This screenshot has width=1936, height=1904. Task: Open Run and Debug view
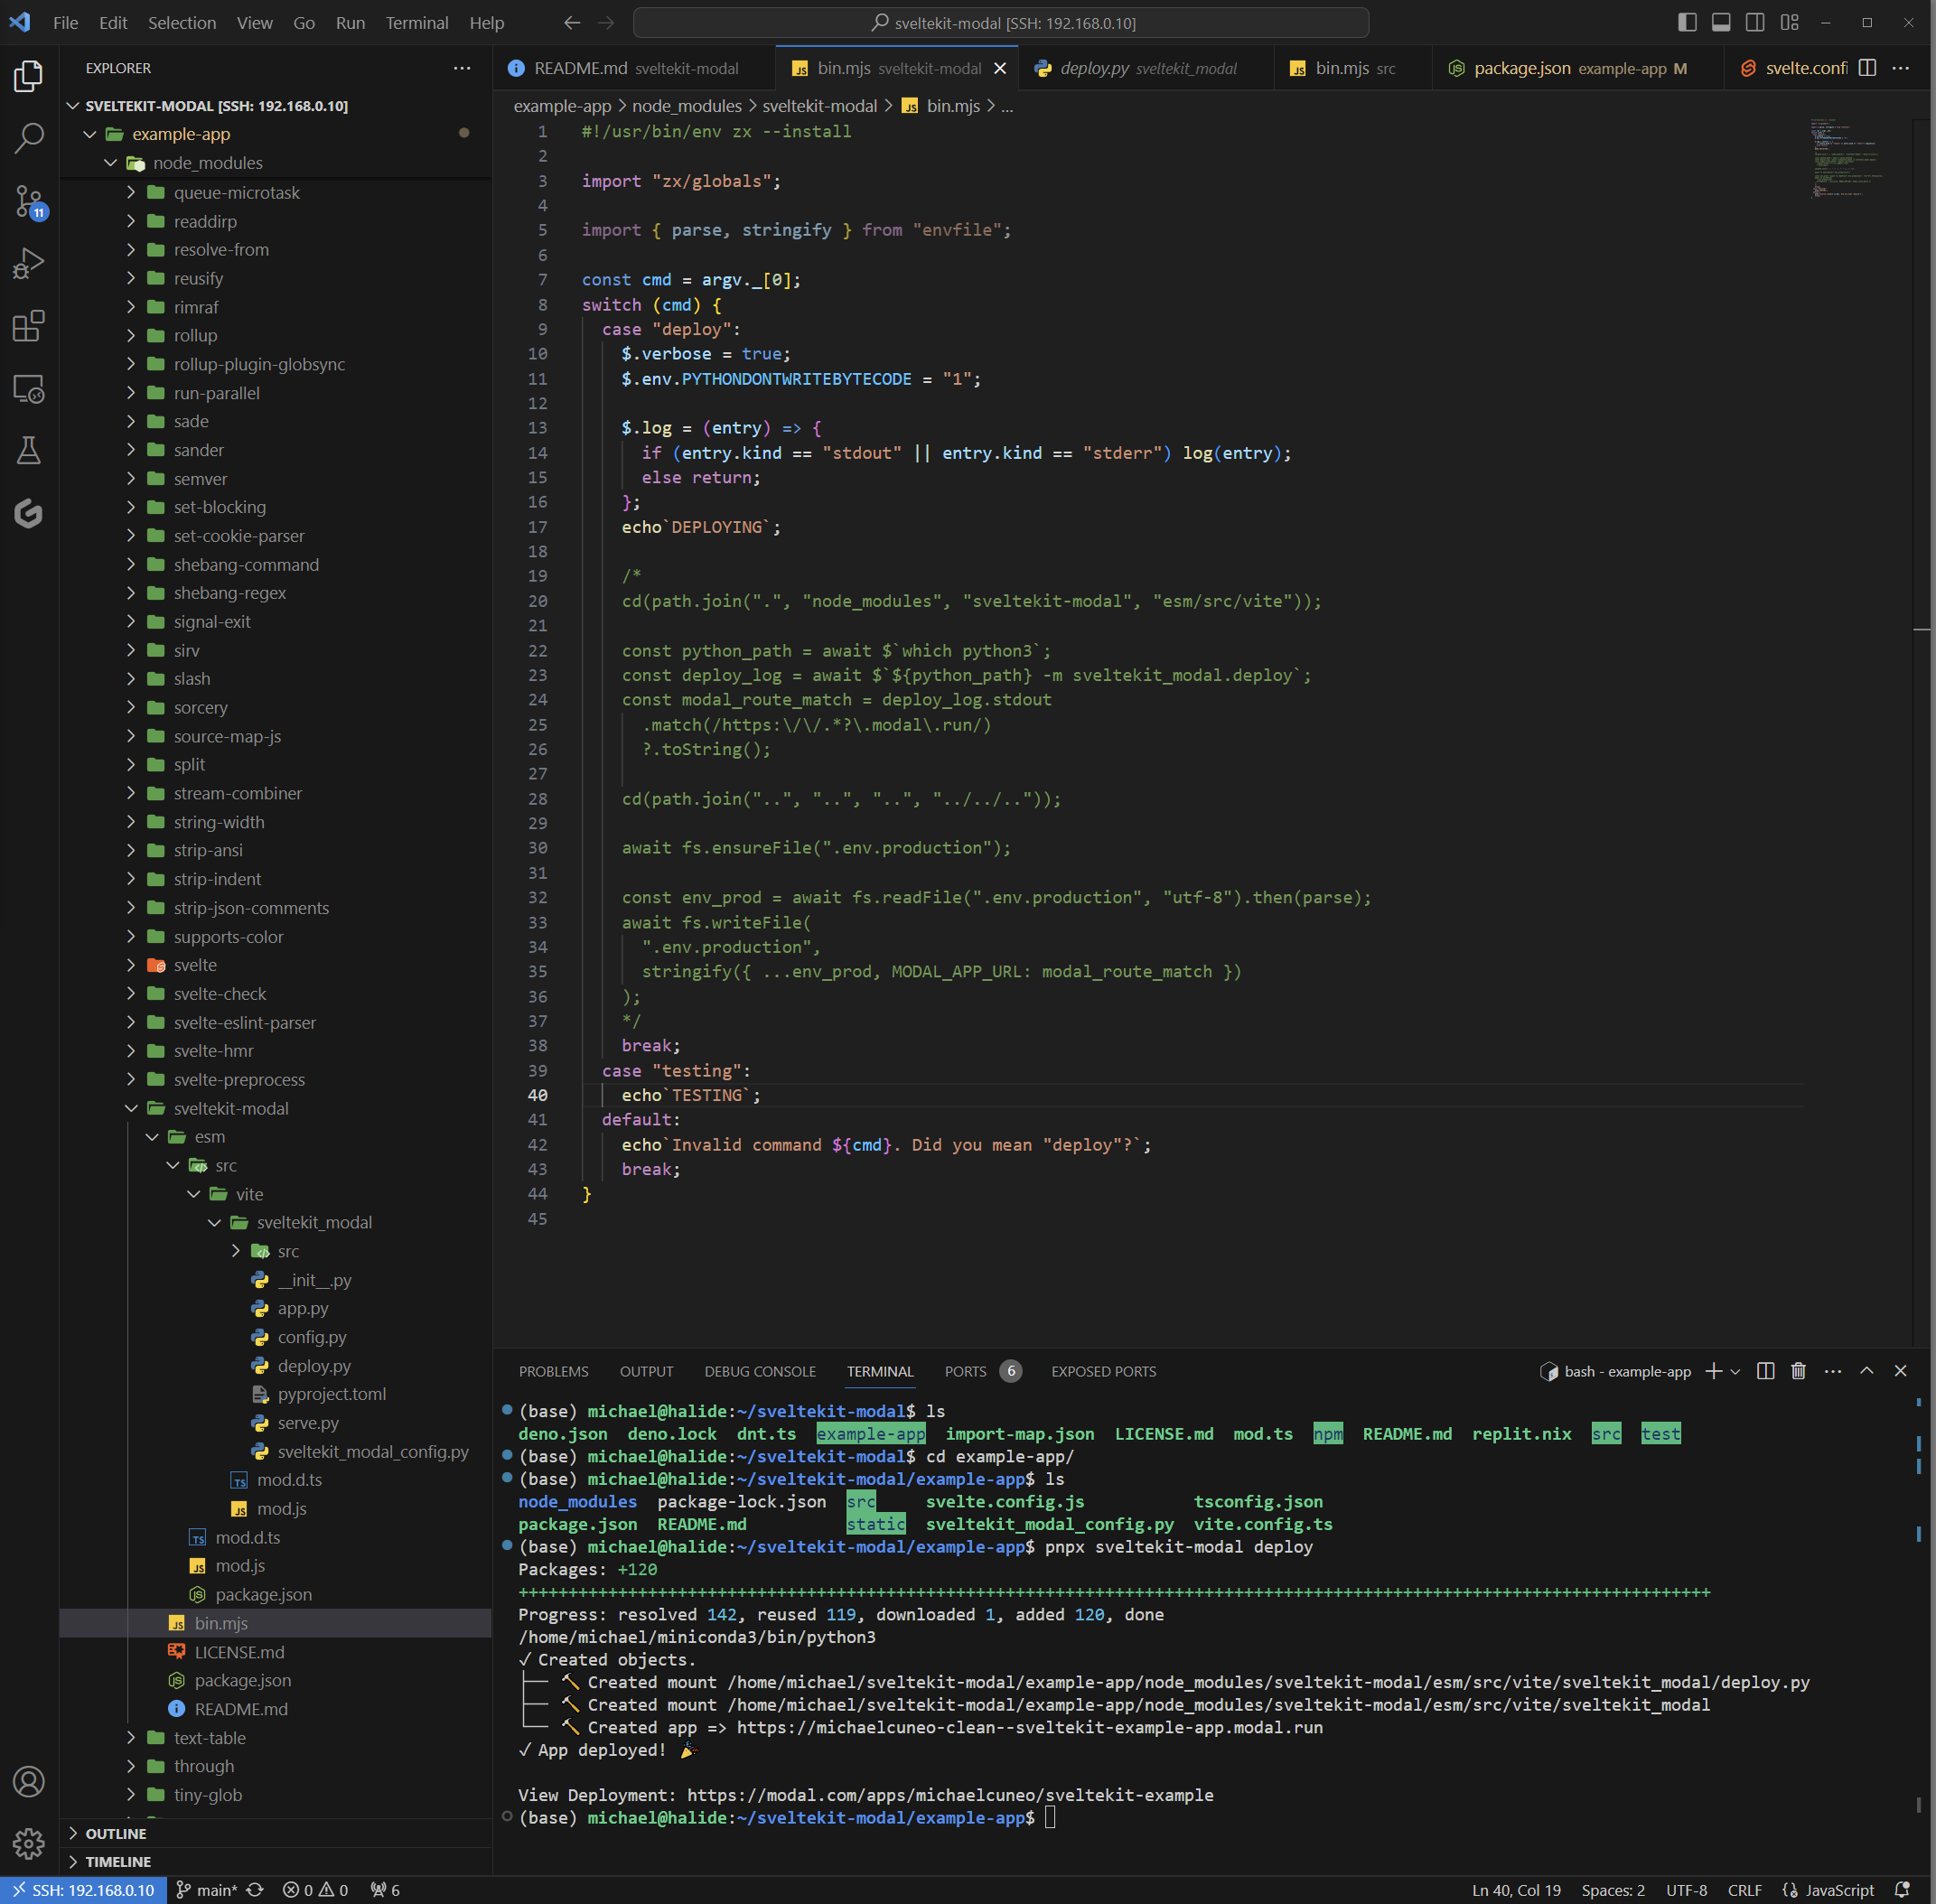(29, 264)
